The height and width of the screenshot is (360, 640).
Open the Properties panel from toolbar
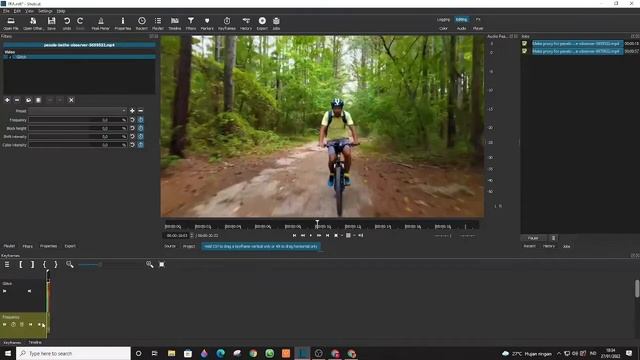coord(122,23)
